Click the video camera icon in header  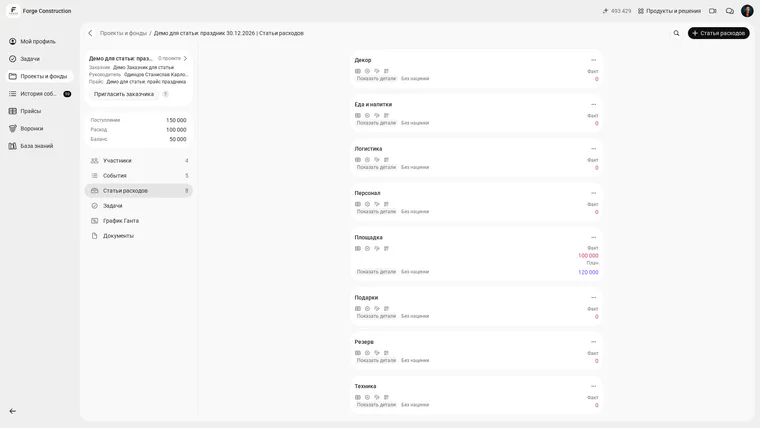click(x=712, y=11)
